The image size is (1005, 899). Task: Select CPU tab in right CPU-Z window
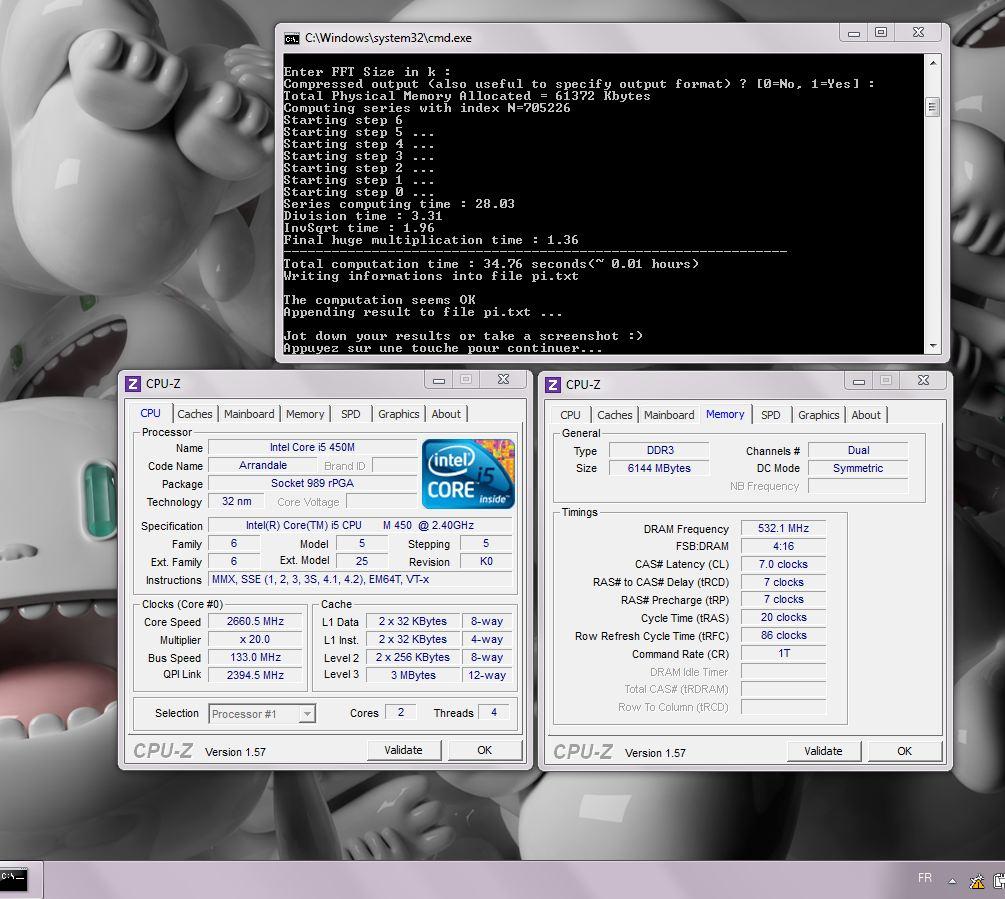point(570,415)
